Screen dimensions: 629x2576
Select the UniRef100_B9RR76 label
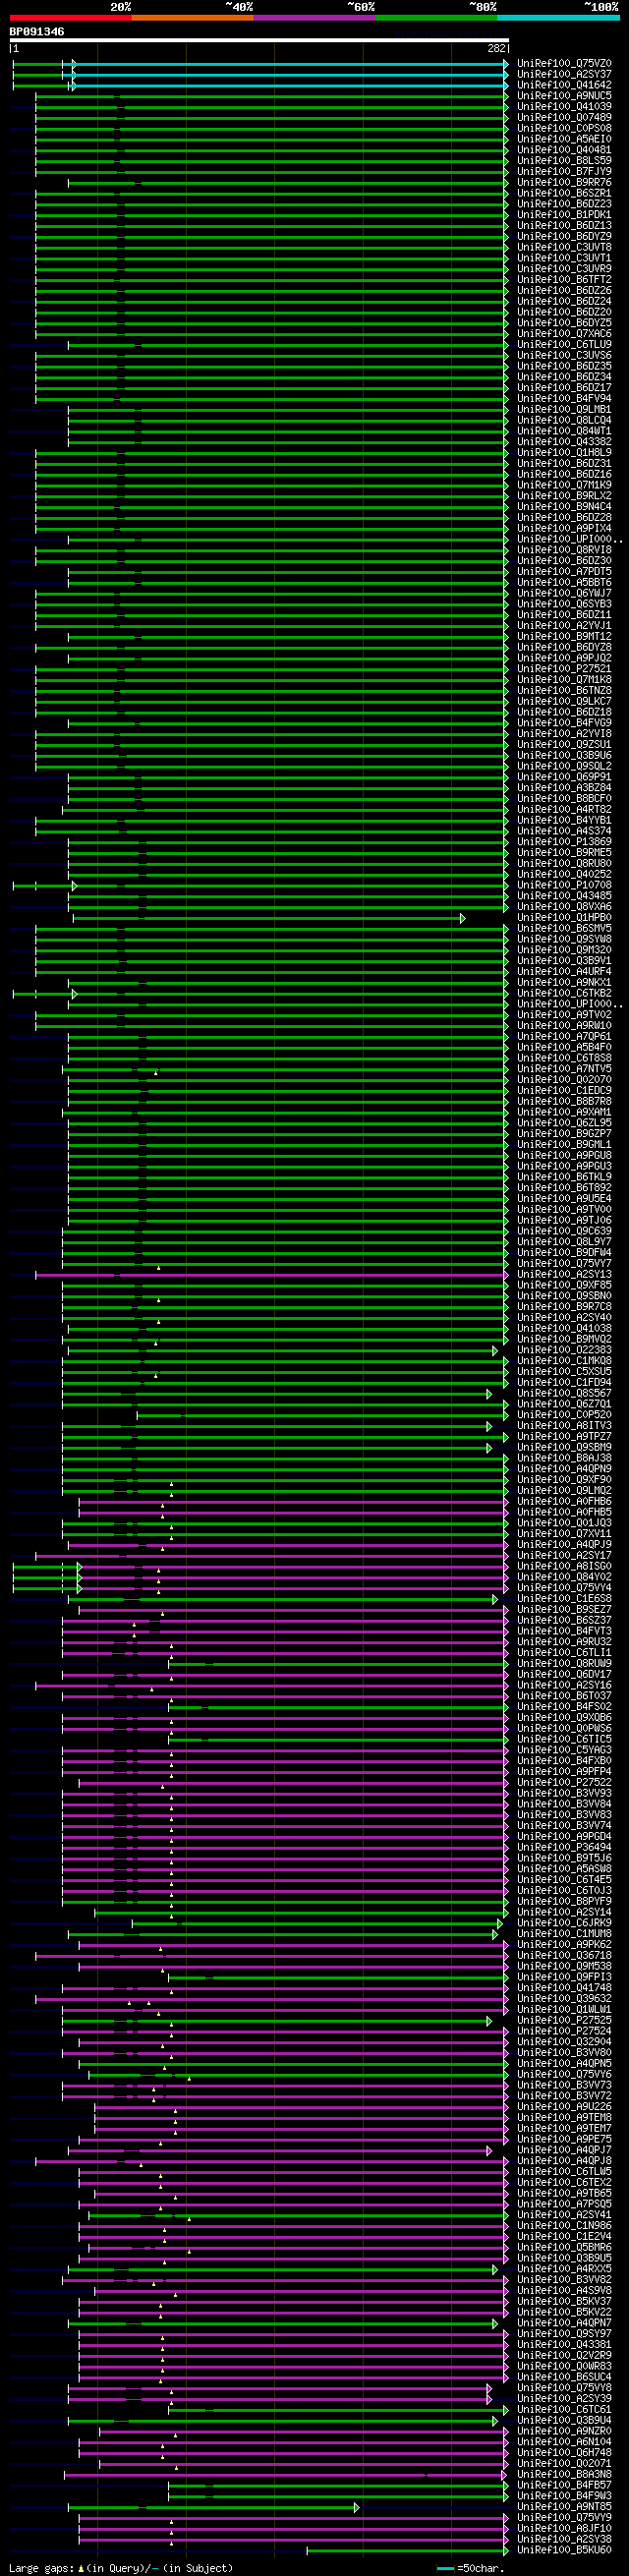pyautogui.click(x=564, y=183)
